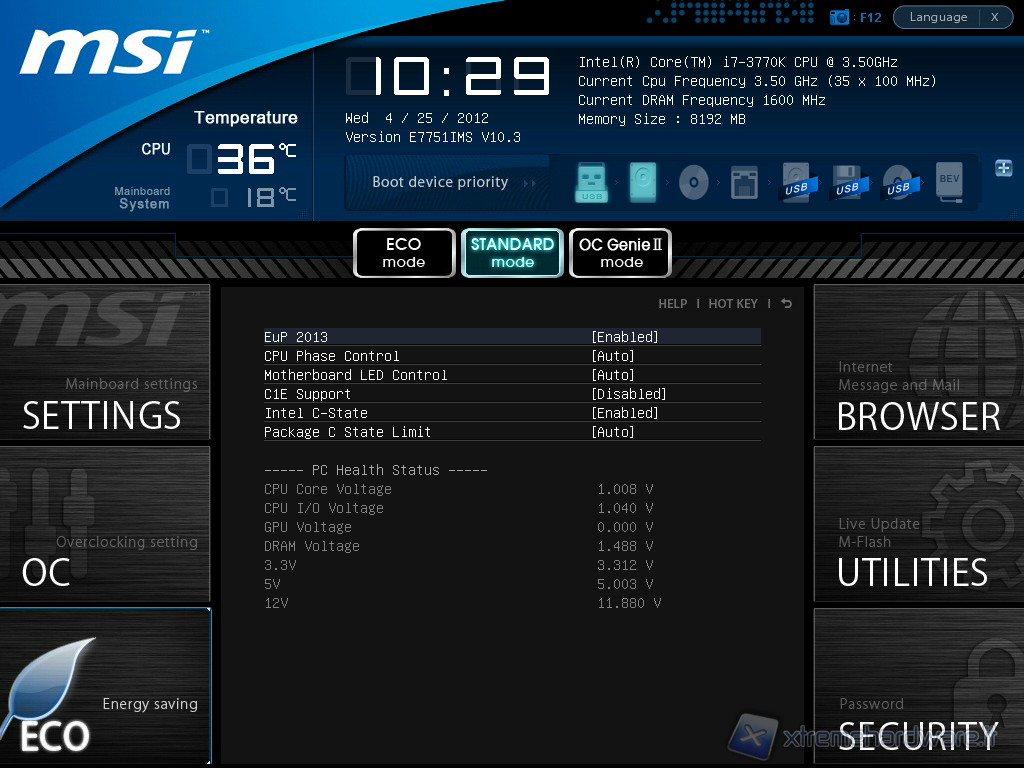
Task: Expand boot device list with plus icon
Action: point(1004,168)
